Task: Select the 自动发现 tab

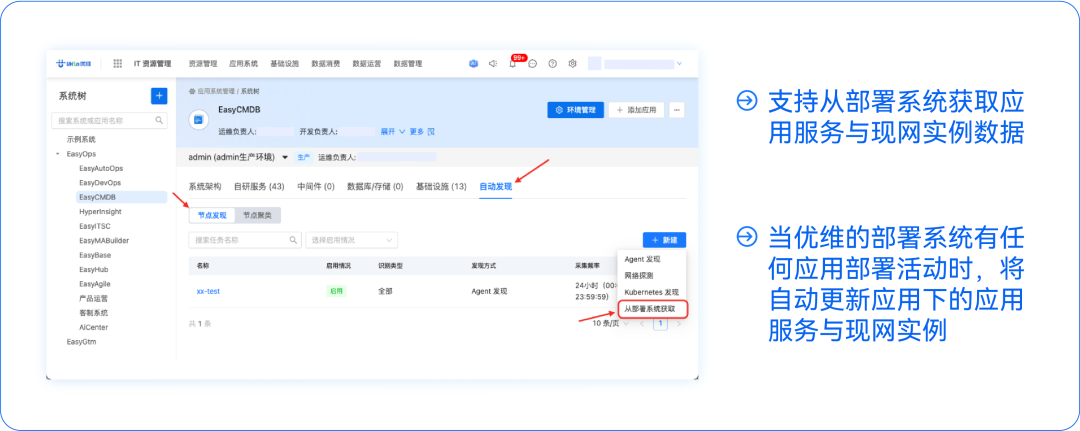Action: pos(496,187)
